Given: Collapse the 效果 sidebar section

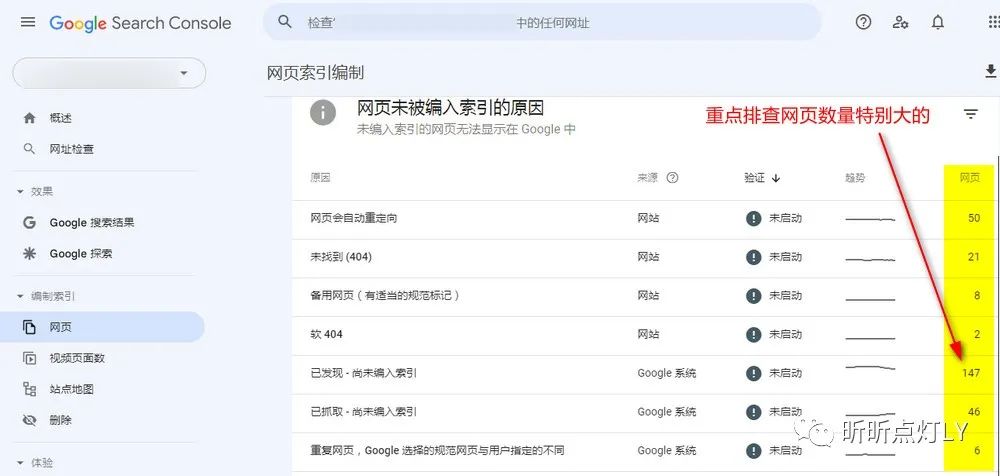Looking at the screenshot, I should tap(20, 191).
